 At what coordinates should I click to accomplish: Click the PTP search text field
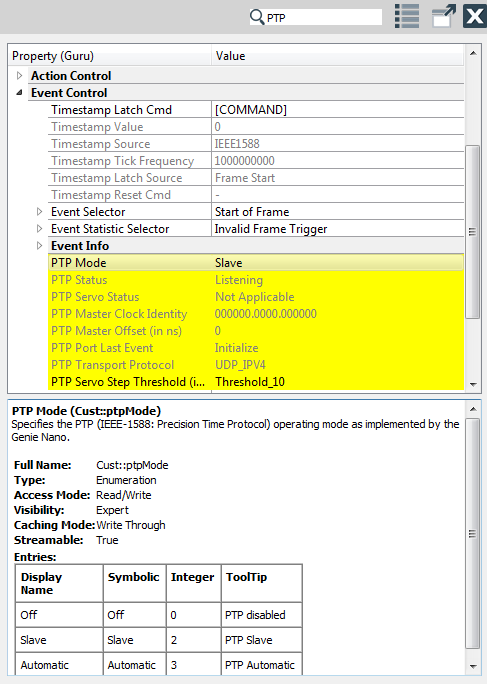(323, 17)
